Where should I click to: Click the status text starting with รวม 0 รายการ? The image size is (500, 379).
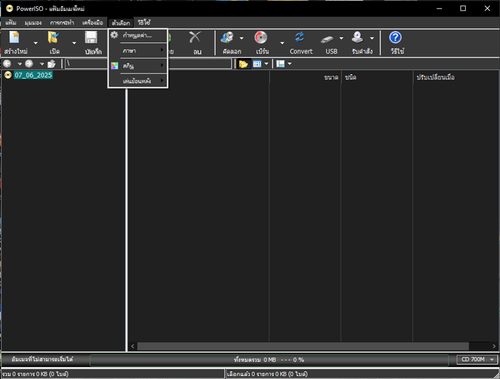35,374
